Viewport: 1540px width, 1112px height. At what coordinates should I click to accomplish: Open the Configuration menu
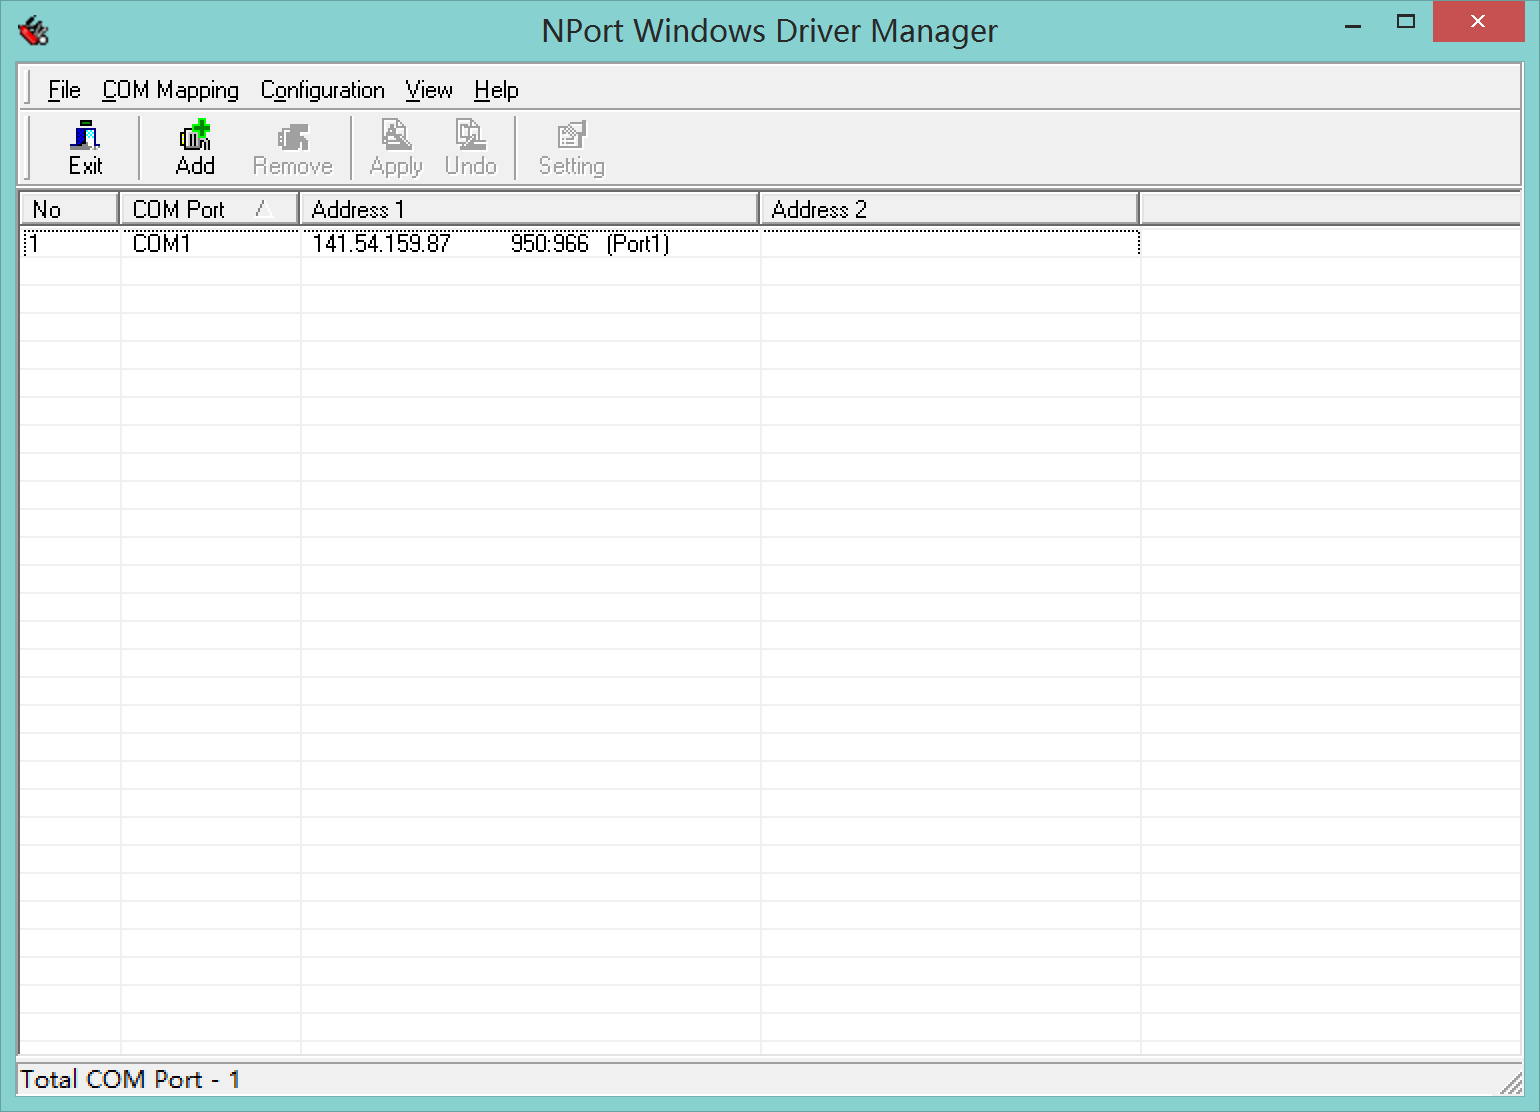point(322,90)
